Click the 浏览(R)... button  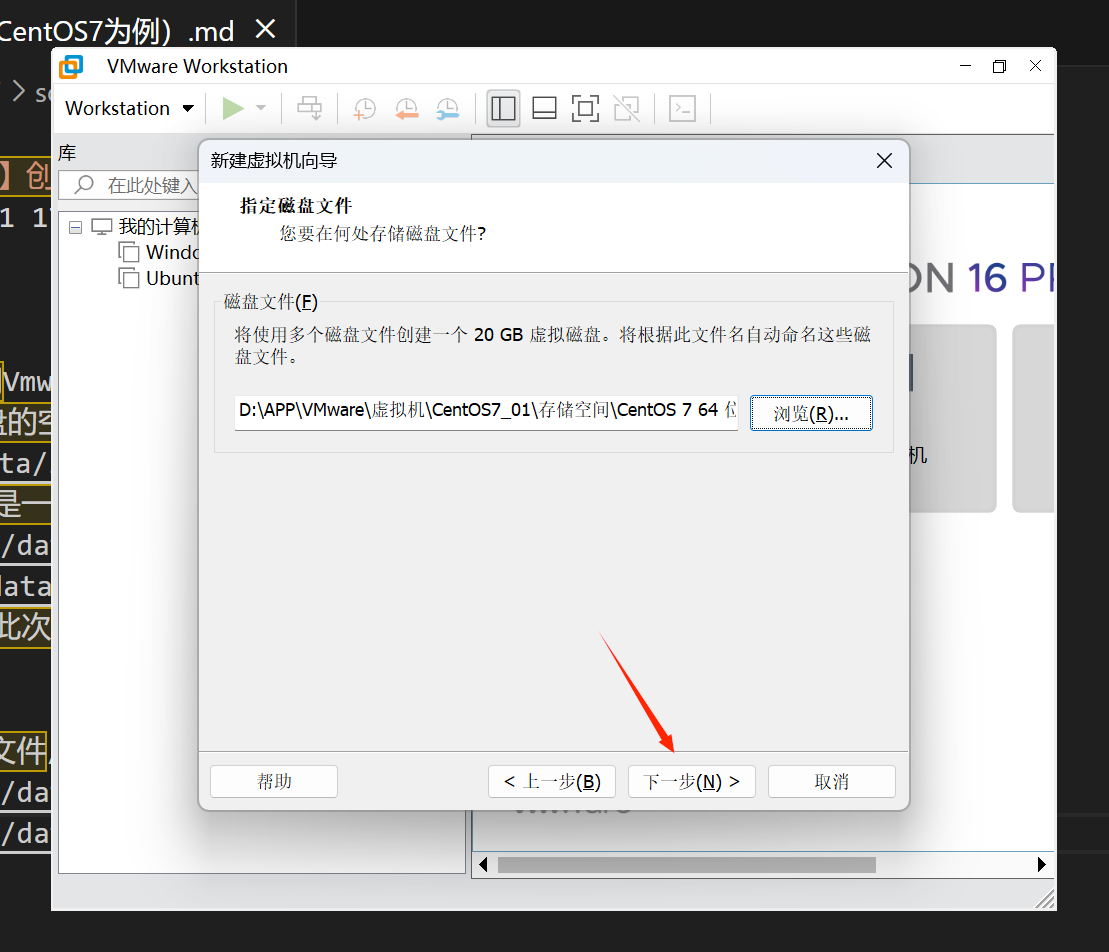(811, 413)
